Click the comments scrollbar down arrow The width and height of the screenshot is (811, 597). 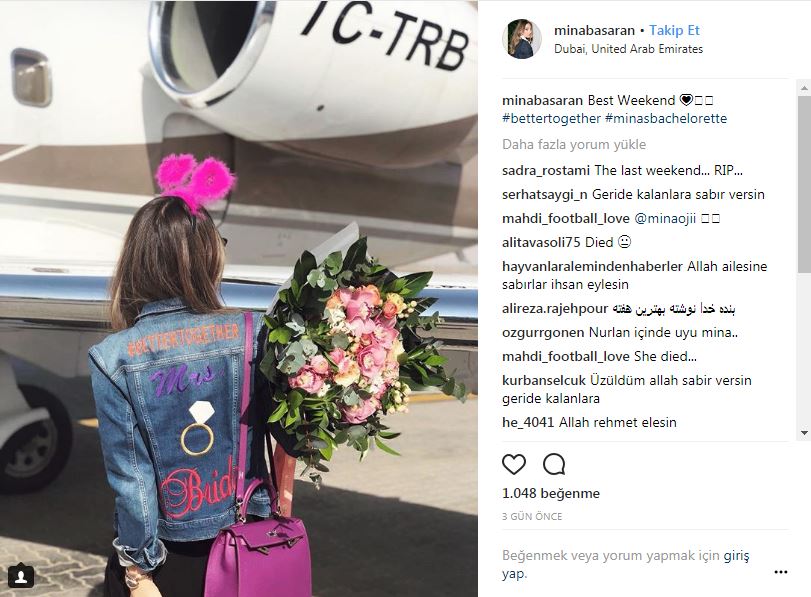click(x=804, y=433)
